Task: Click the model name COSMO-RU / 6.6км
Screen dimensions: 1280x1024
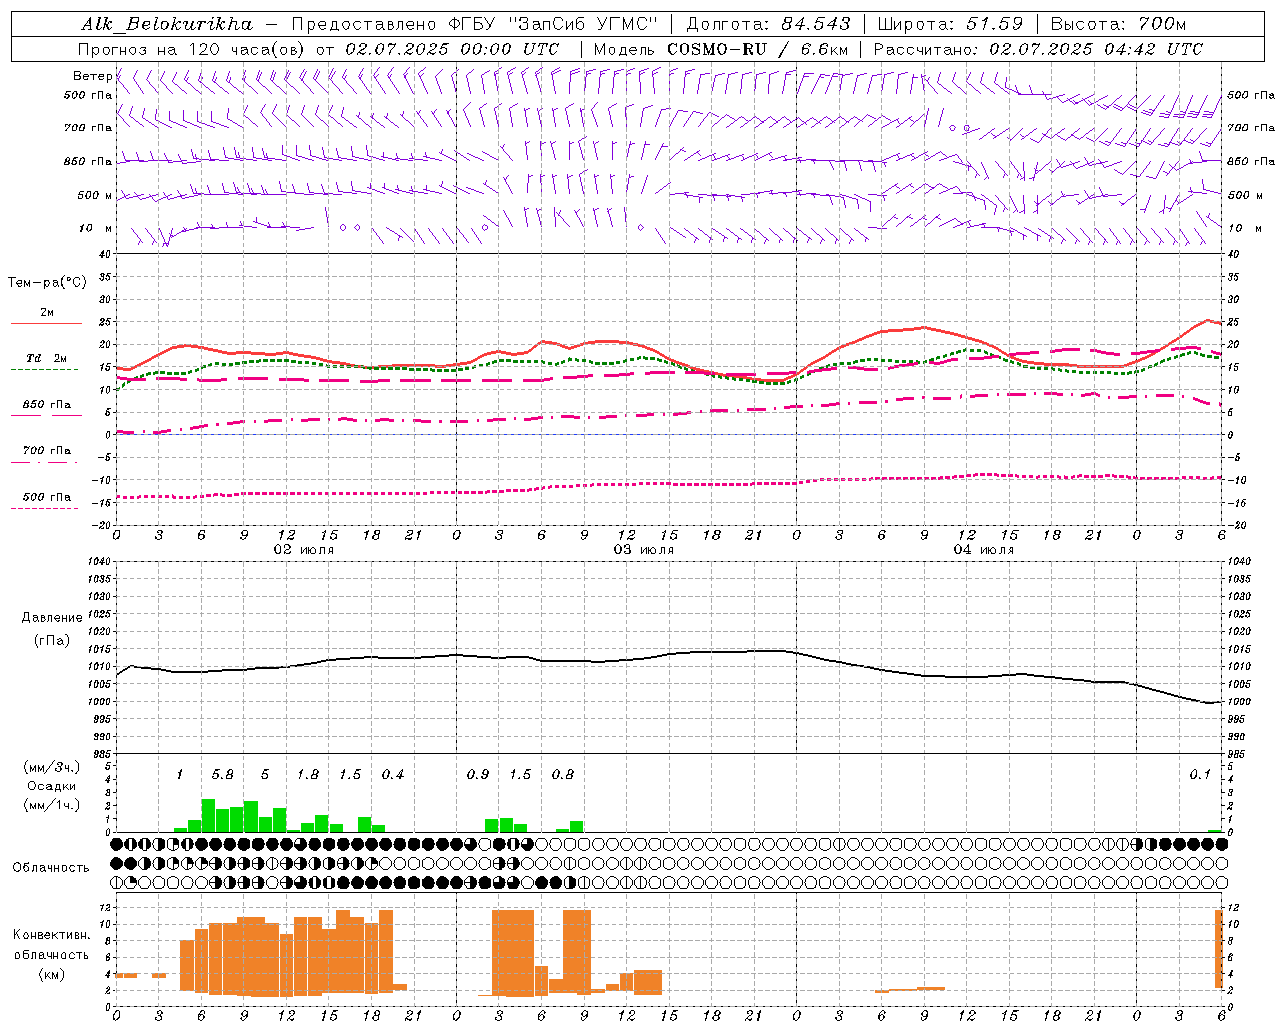Action: point(757,49)
